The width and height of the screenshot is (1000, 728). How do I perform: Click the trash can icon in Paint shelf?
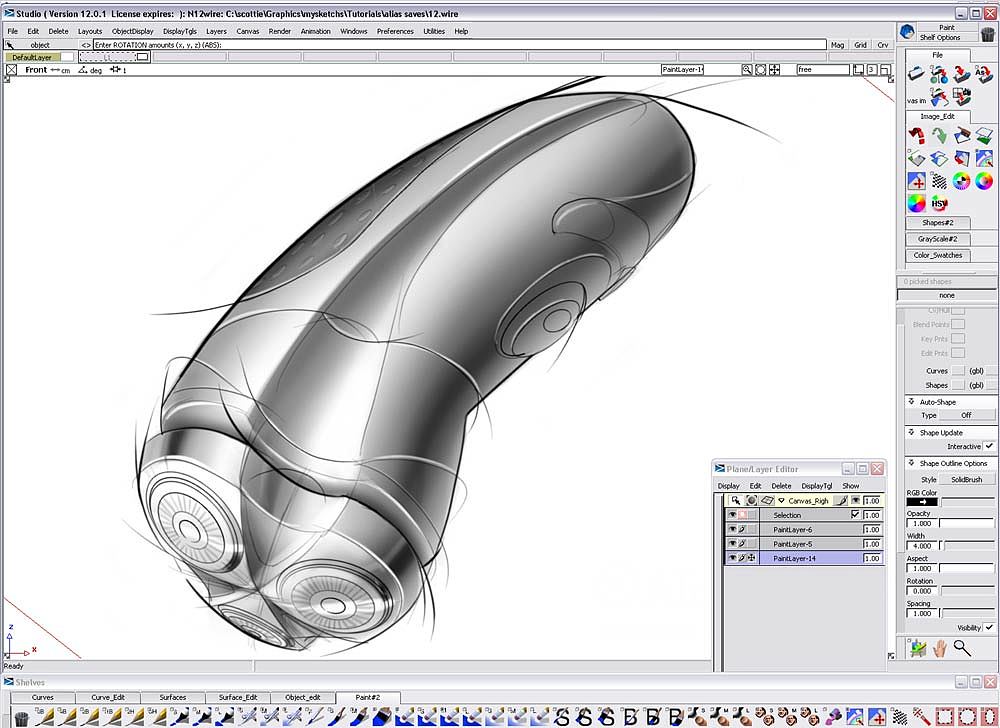pyautogui.click(x=988, y=33)
